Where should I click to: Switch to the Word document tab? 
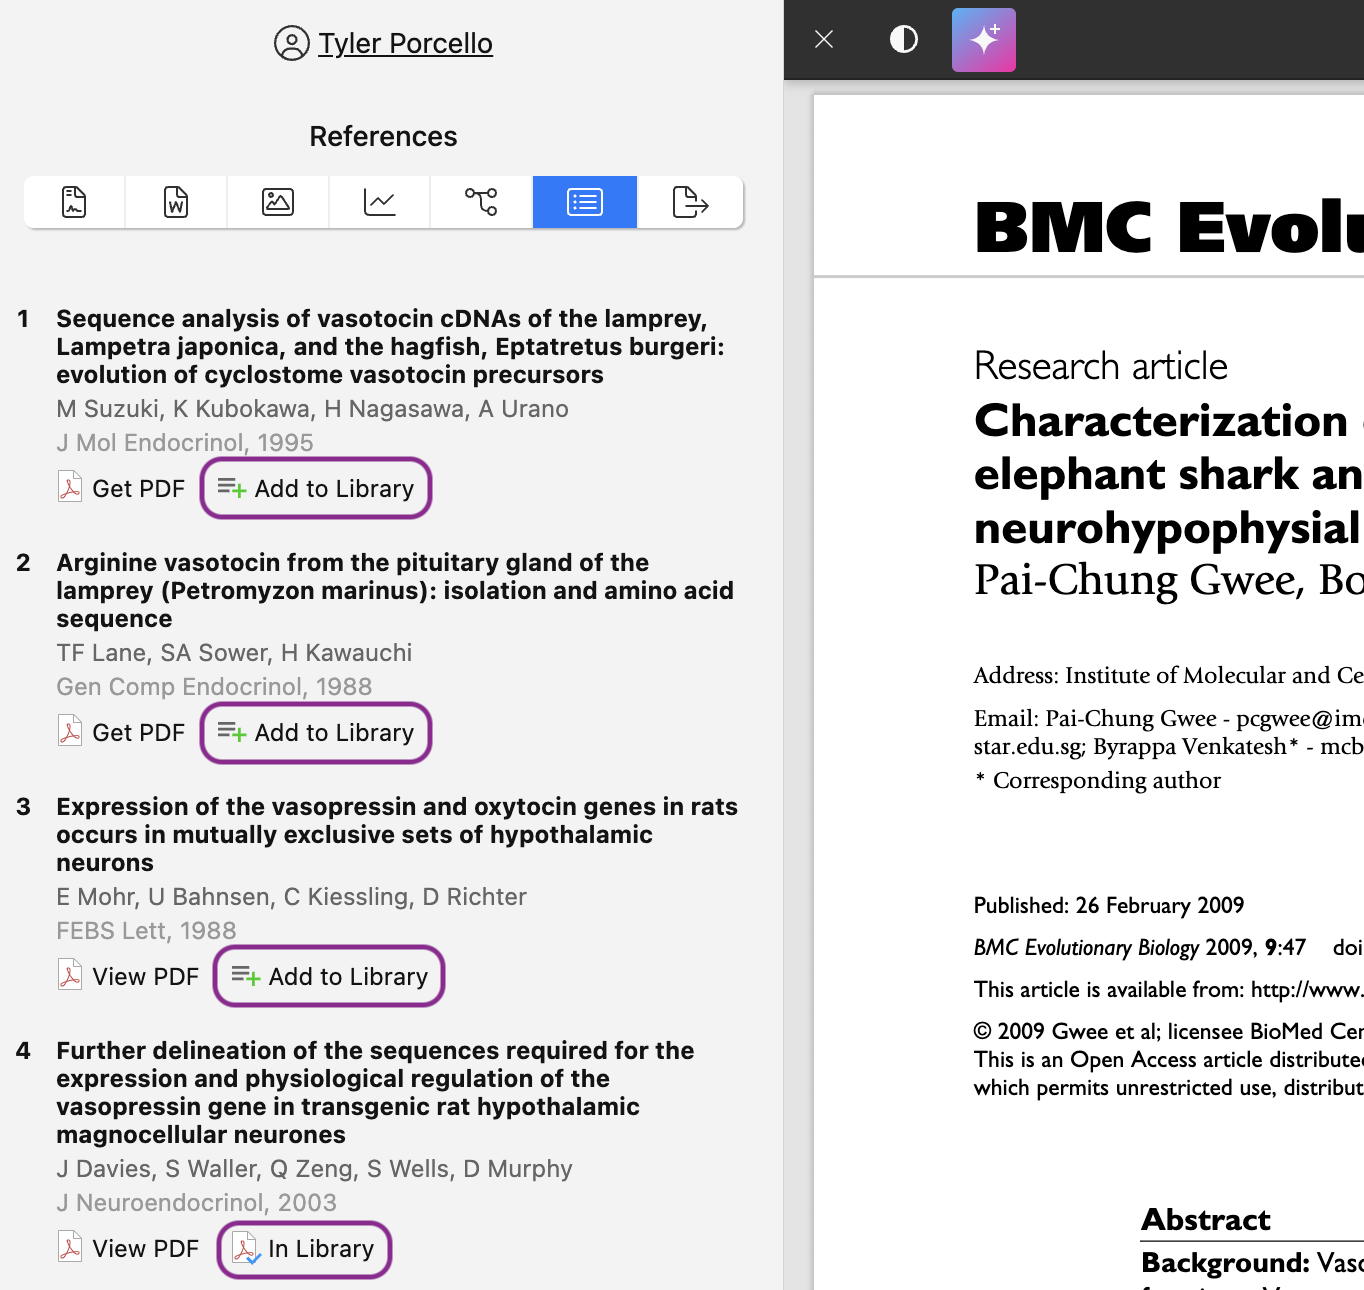click(176, 202)
